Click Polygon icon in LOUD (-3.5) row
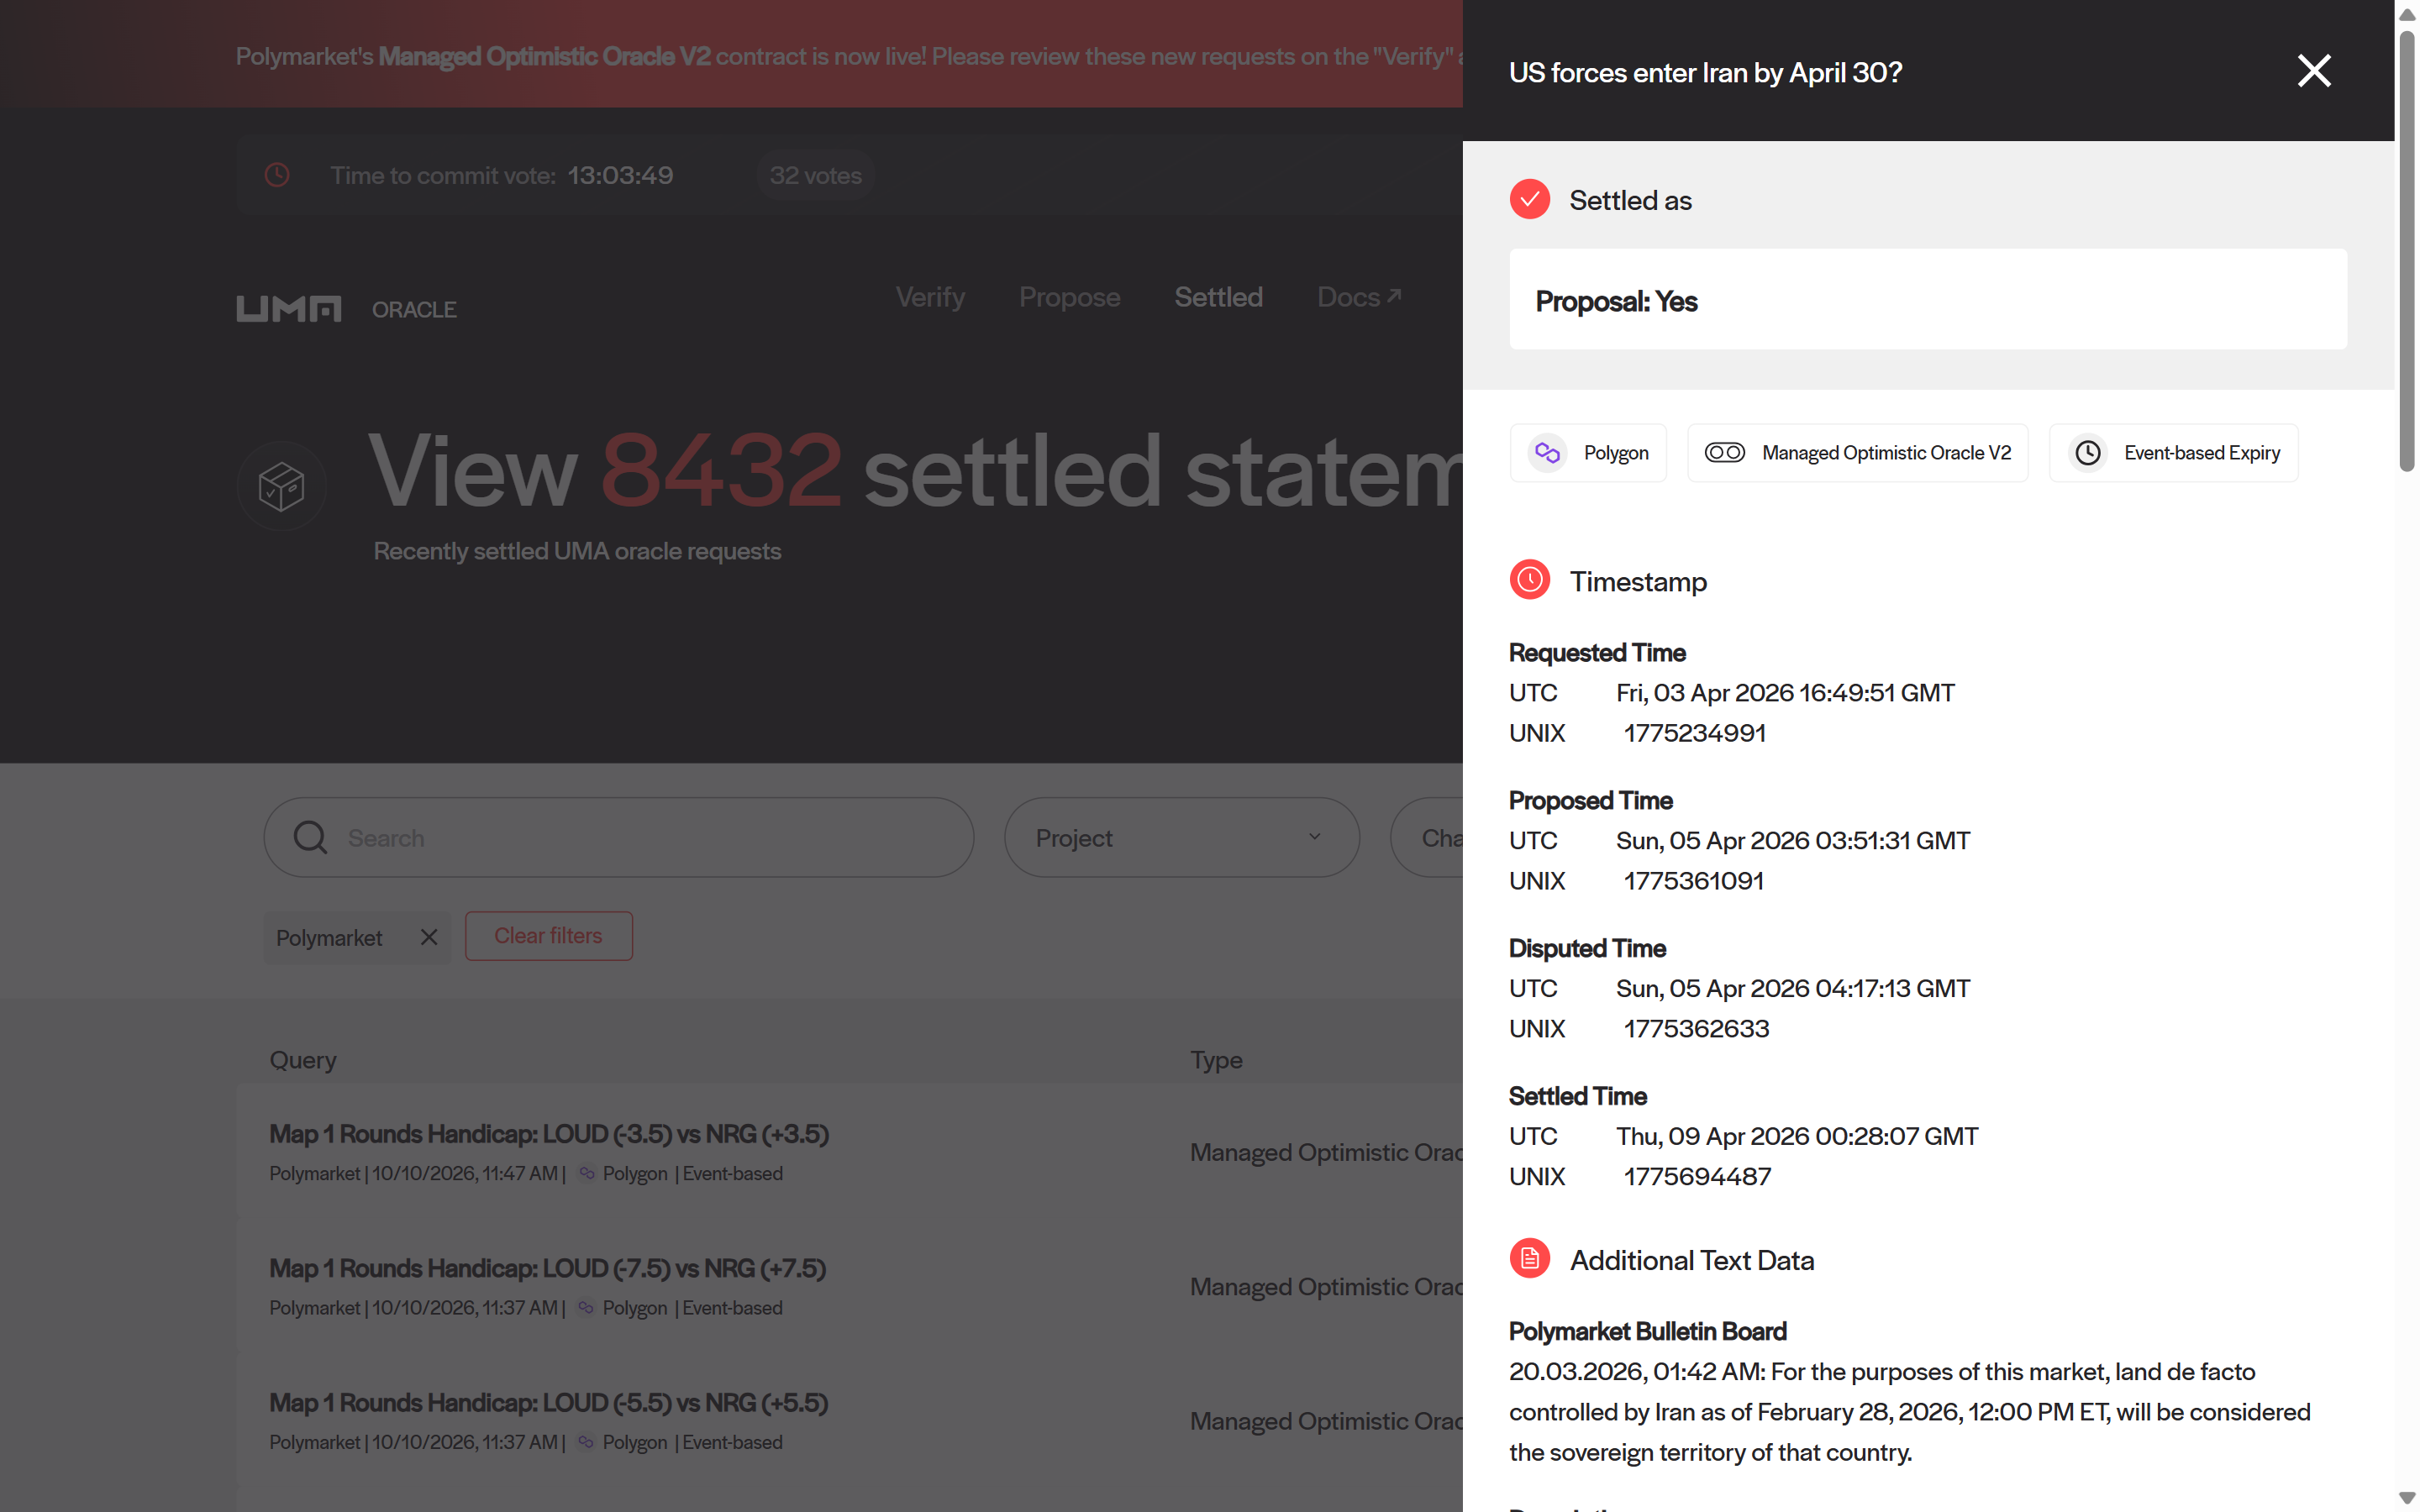The image size is (2420, 1512). (587, 1173)
